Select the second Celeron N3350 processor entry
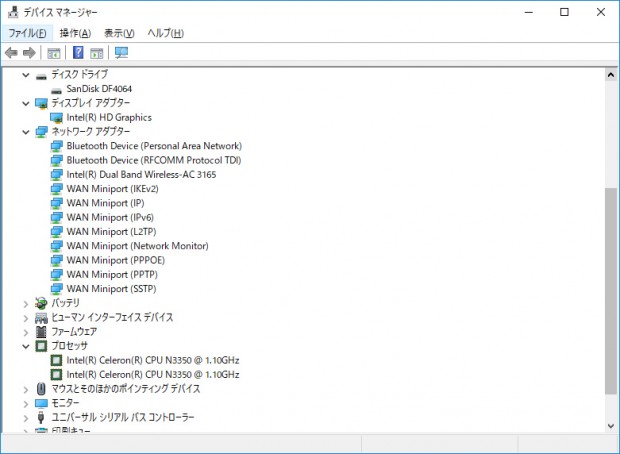The image size is (620, 454). pos(153,375)
